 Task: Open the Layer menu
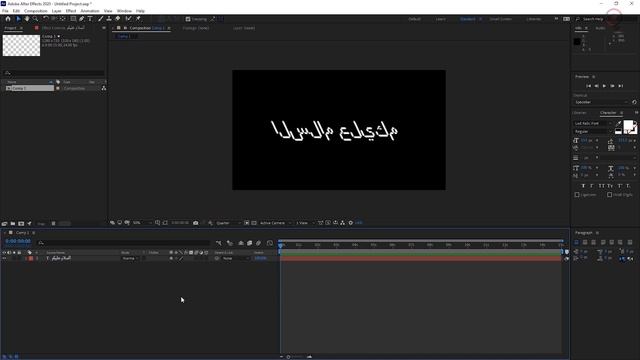(56, 11)
